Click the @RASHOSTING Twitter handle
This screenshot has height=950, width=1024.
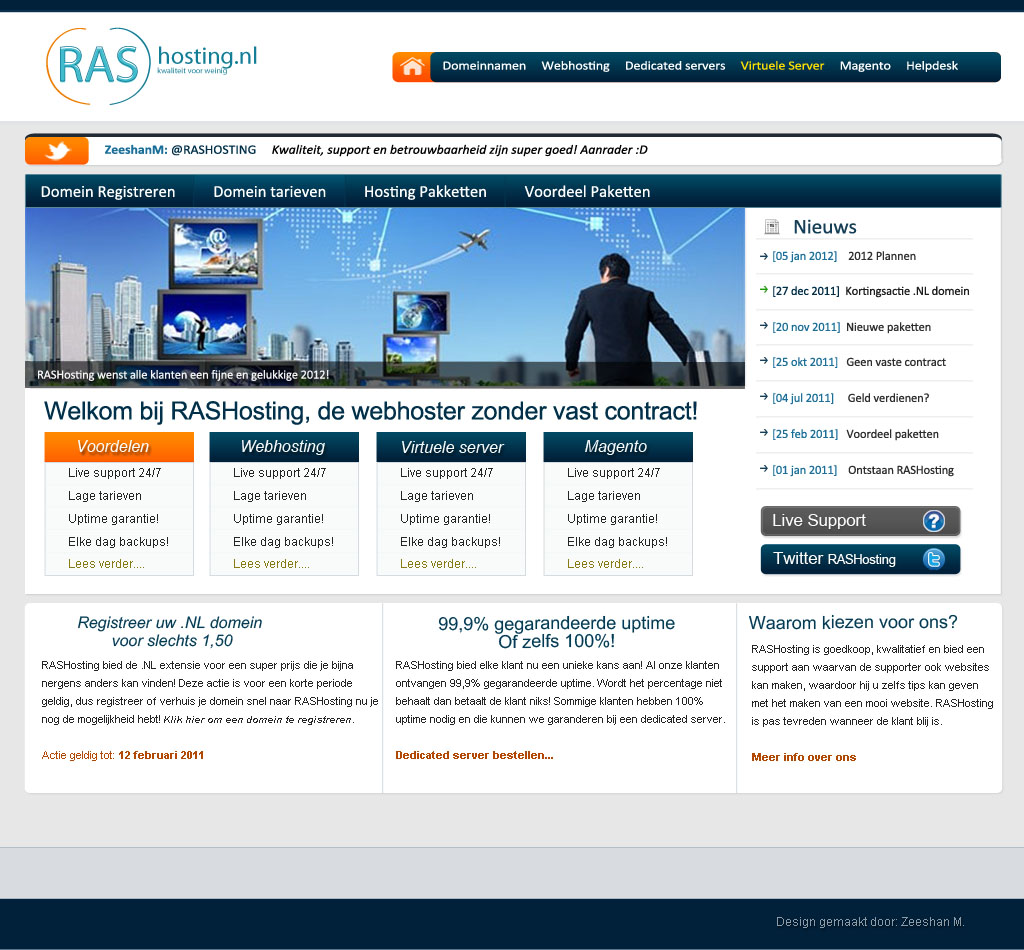tap(214, 150)
